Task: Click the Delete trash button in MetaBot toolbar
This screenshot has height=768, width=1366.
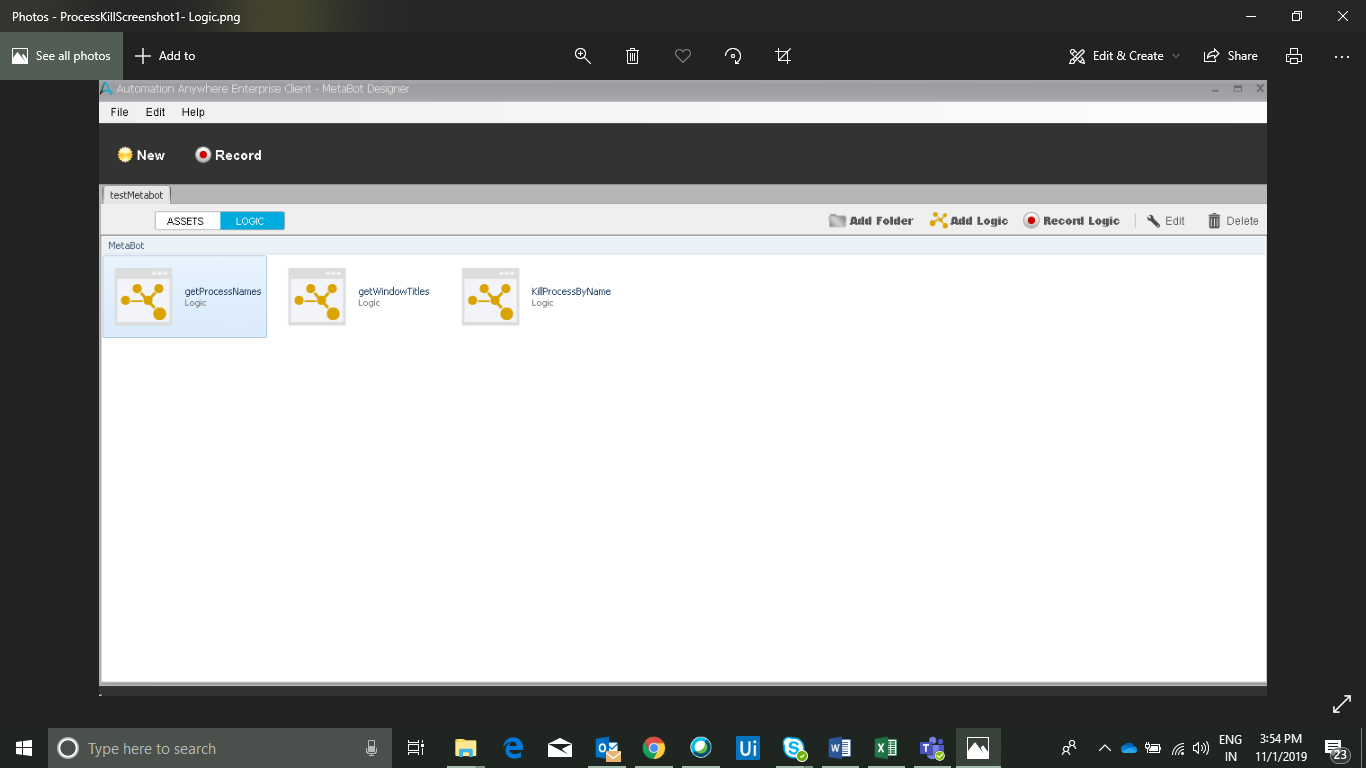Action: tap(1233, 221)
